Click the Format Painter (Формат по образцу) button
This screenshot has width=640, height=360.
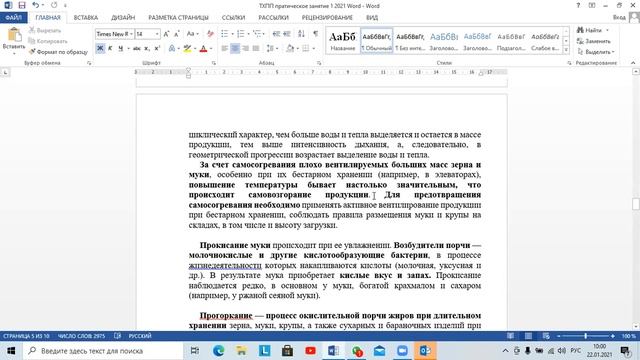58,52
